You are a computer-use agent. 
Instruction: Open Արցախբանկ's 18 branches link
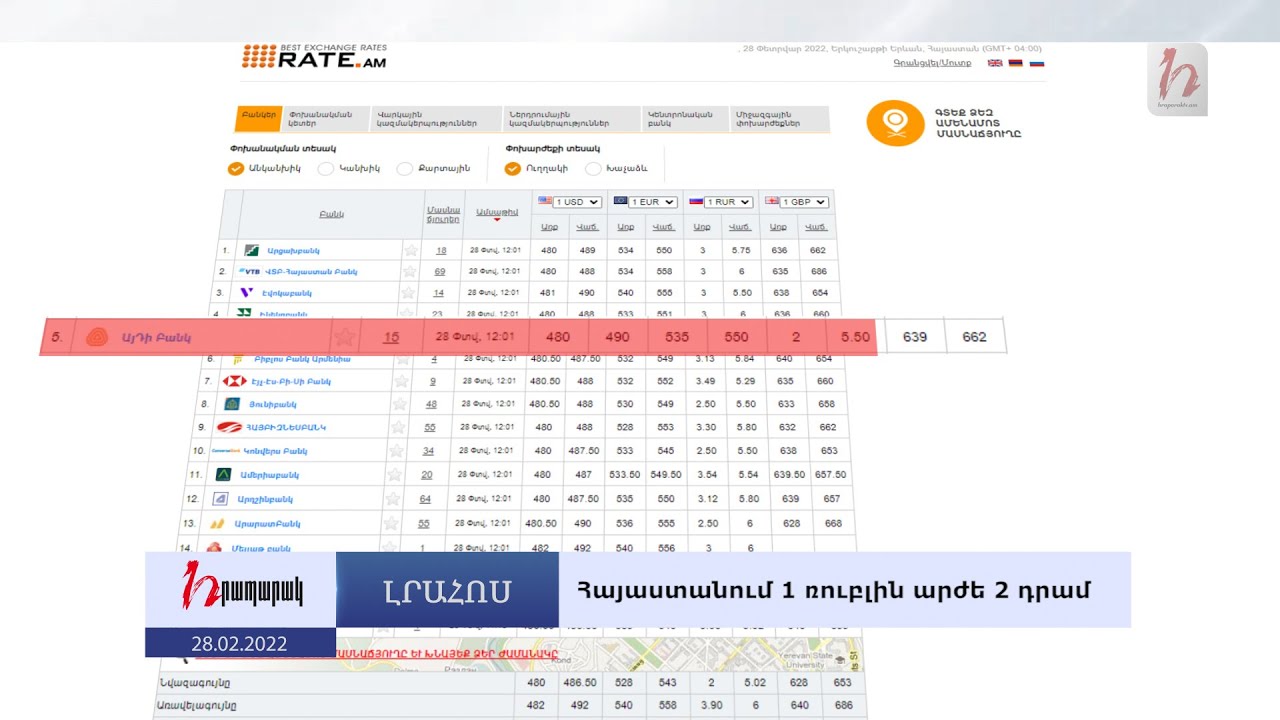pyautogui.click(x=441, y=250)
